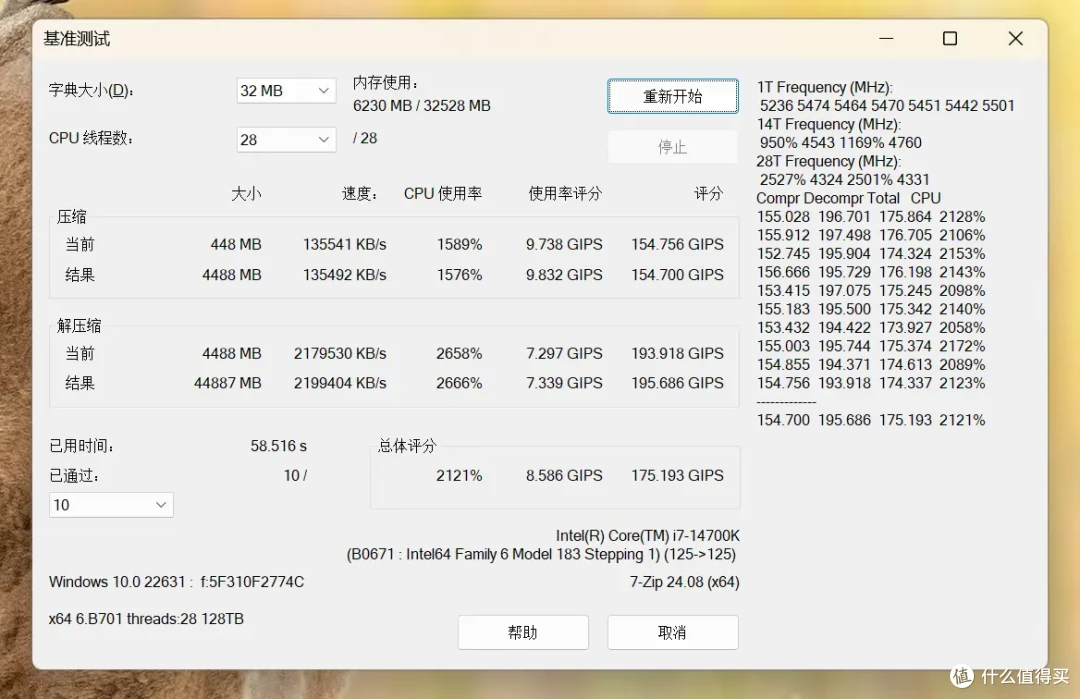Open the CPU 线程数 28 dropdown
The image size is (1080, 699).
(286, 140)
